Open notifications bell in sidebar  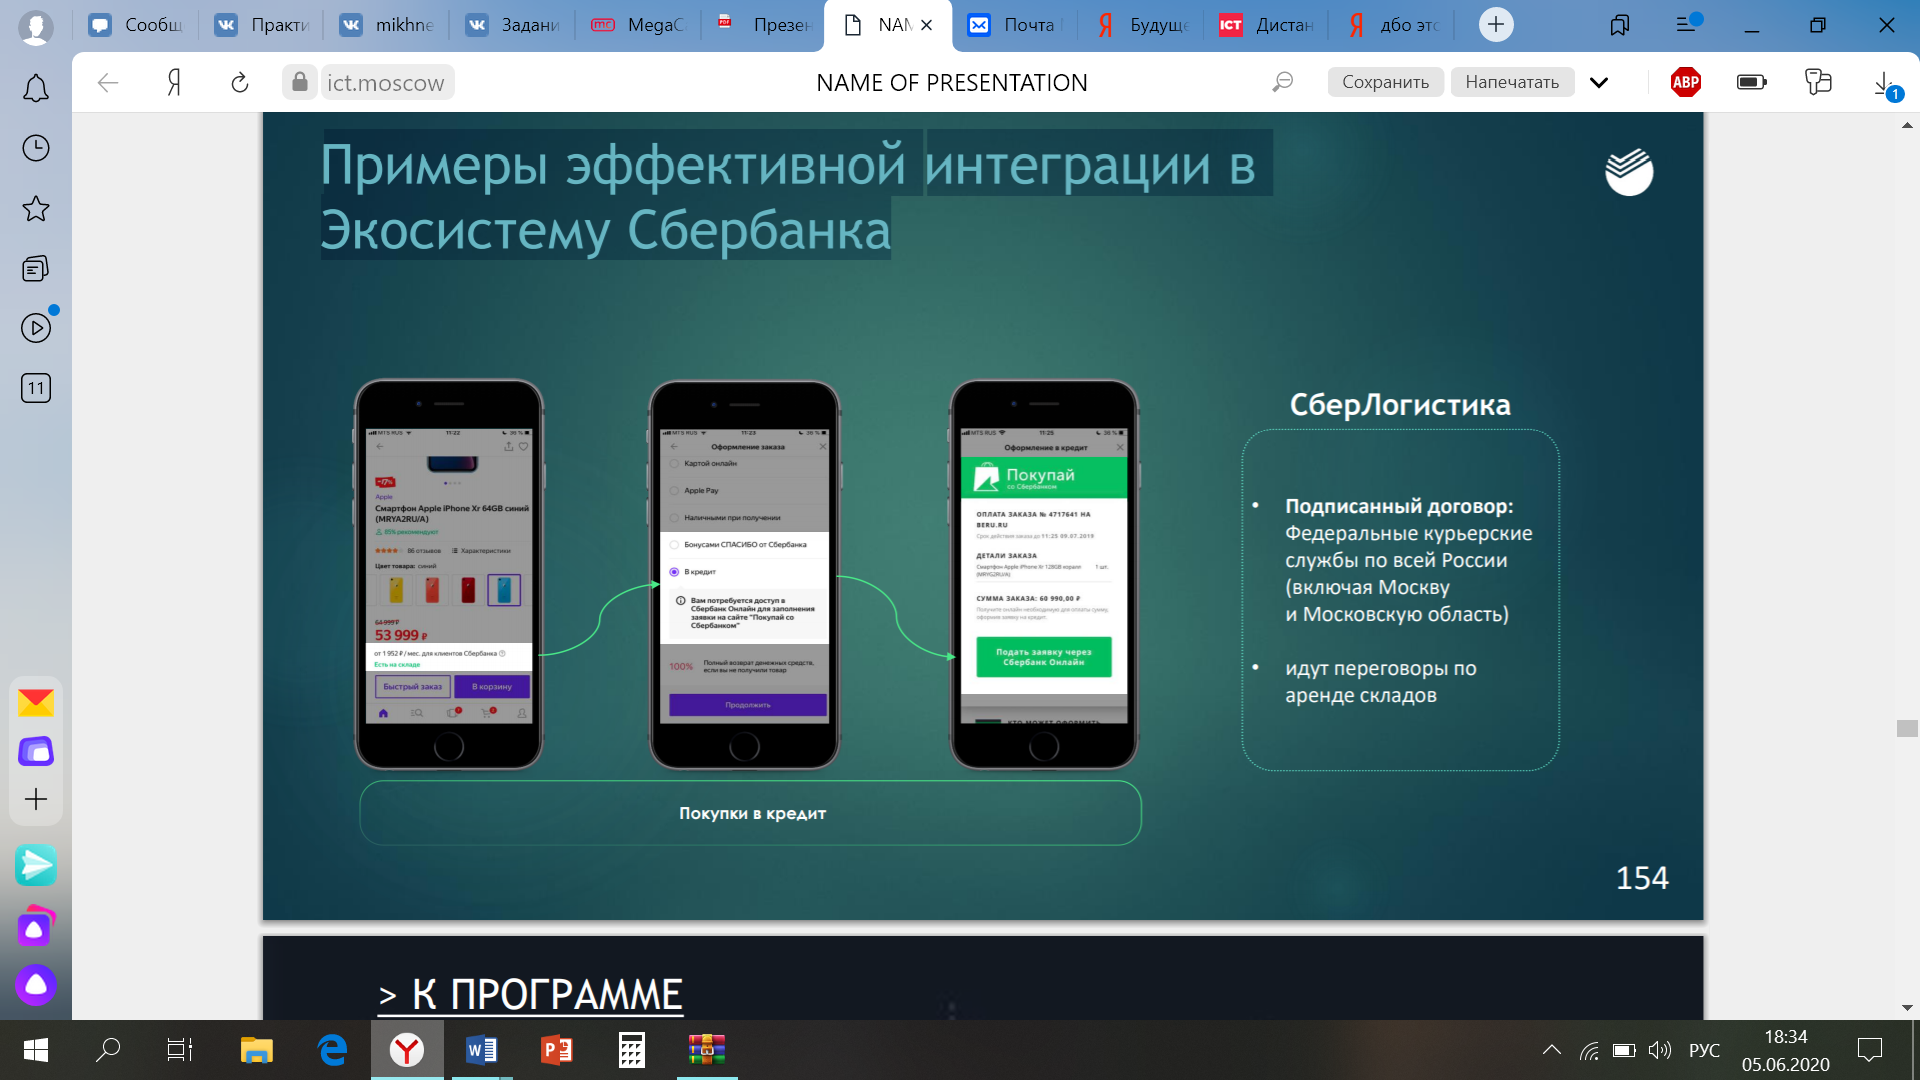coord(36,89)
